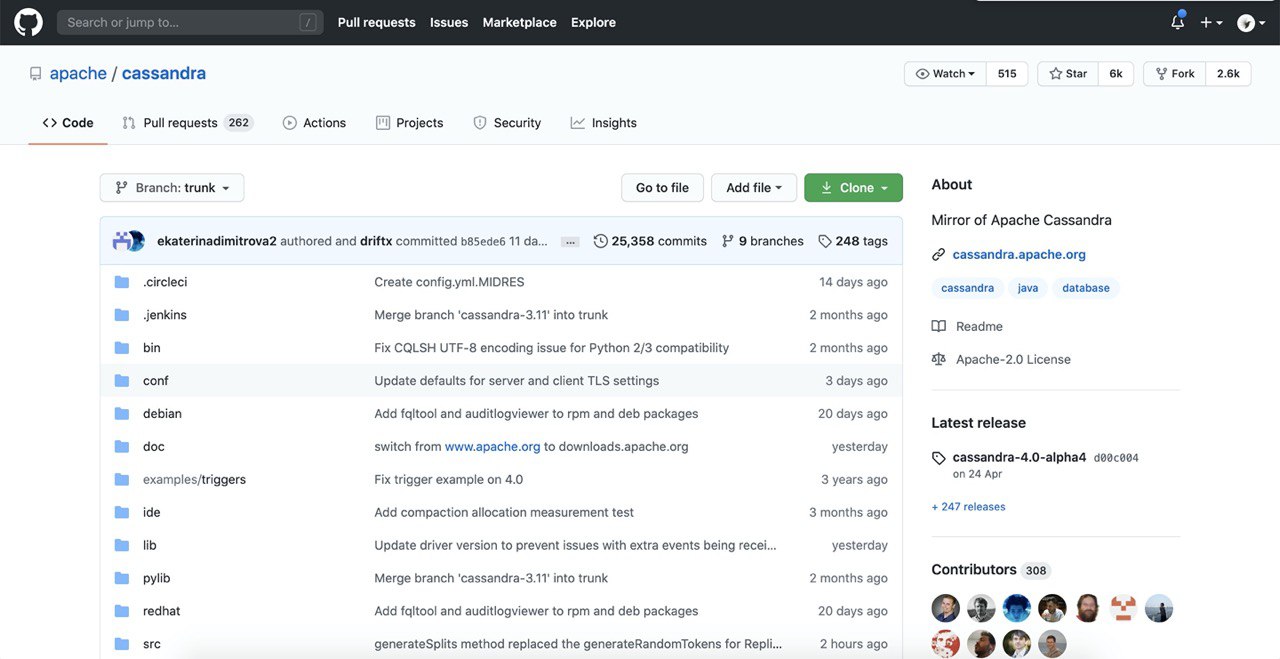Open the redhat folder
1280x659 pixels.
(x=162, y=611)
